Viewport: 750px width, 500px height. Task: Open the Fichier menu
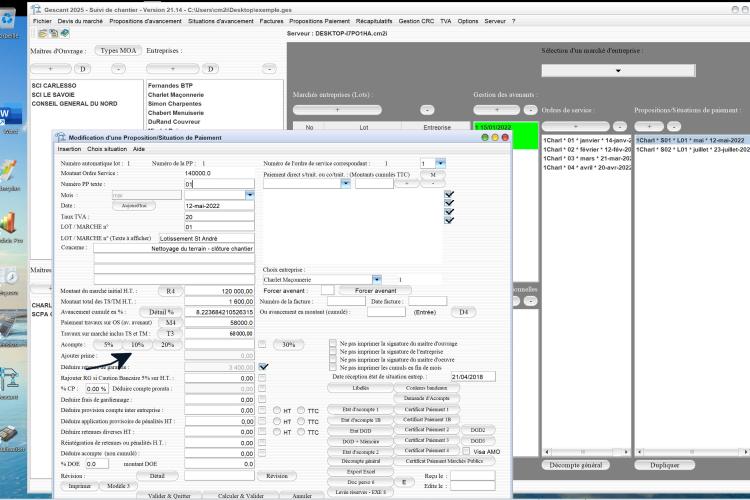pyautogui.click(x=42, y=21)
